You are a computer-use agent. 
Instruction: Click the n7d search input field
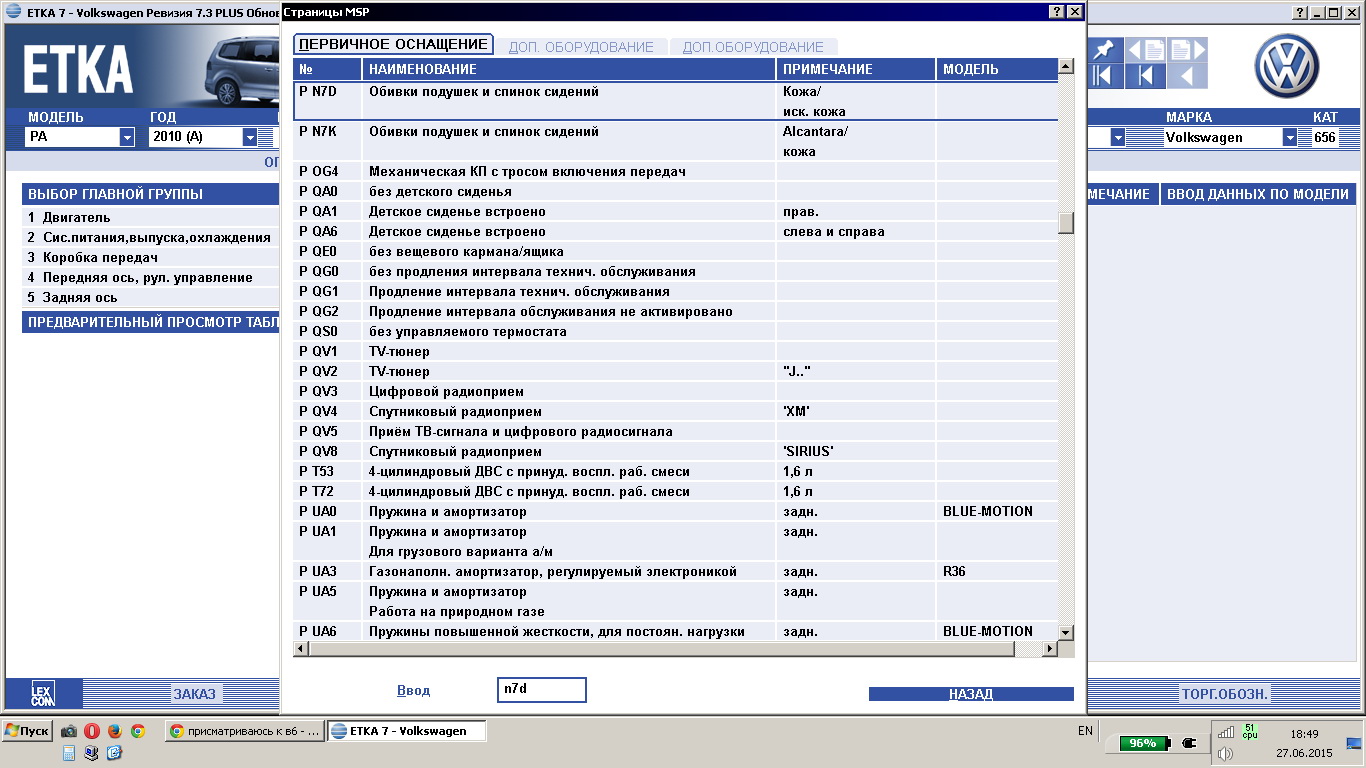pyautogui.click(x=541, y=690)
